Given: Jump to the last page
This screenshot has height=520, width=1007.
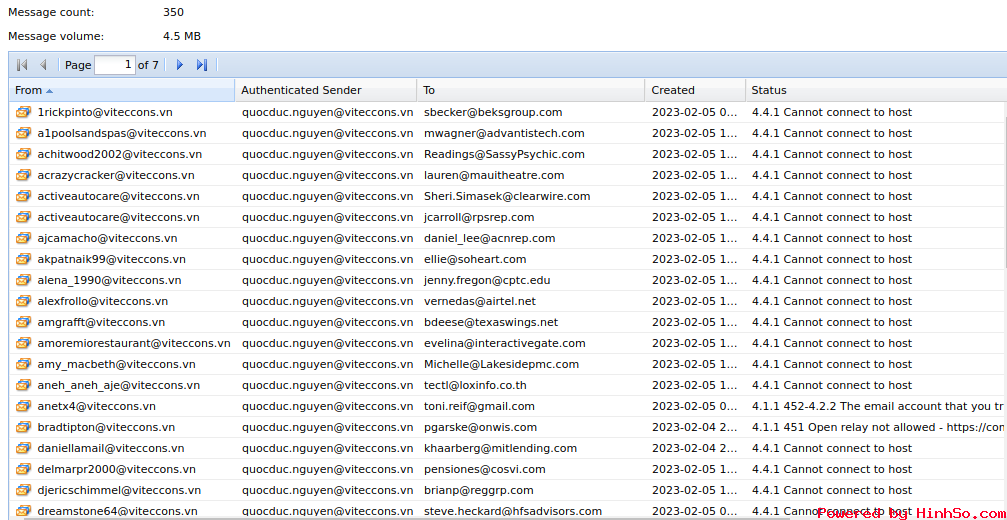Looking at the screenshot, I should coord(202,65).
